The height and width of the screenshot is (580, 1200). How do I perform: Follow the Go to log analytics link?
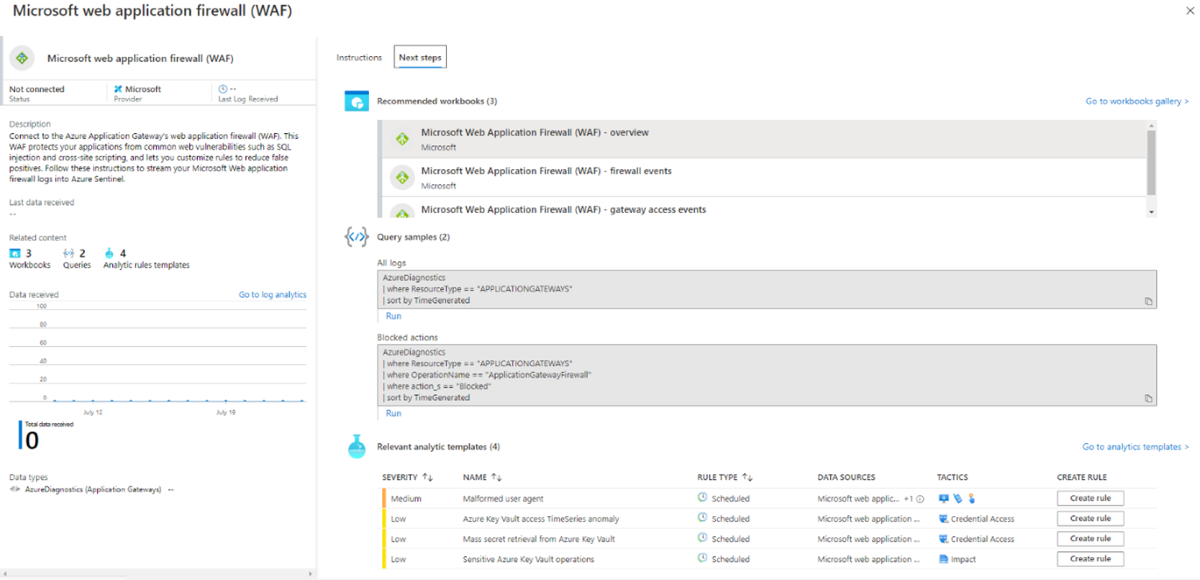(x=272, y=295)
